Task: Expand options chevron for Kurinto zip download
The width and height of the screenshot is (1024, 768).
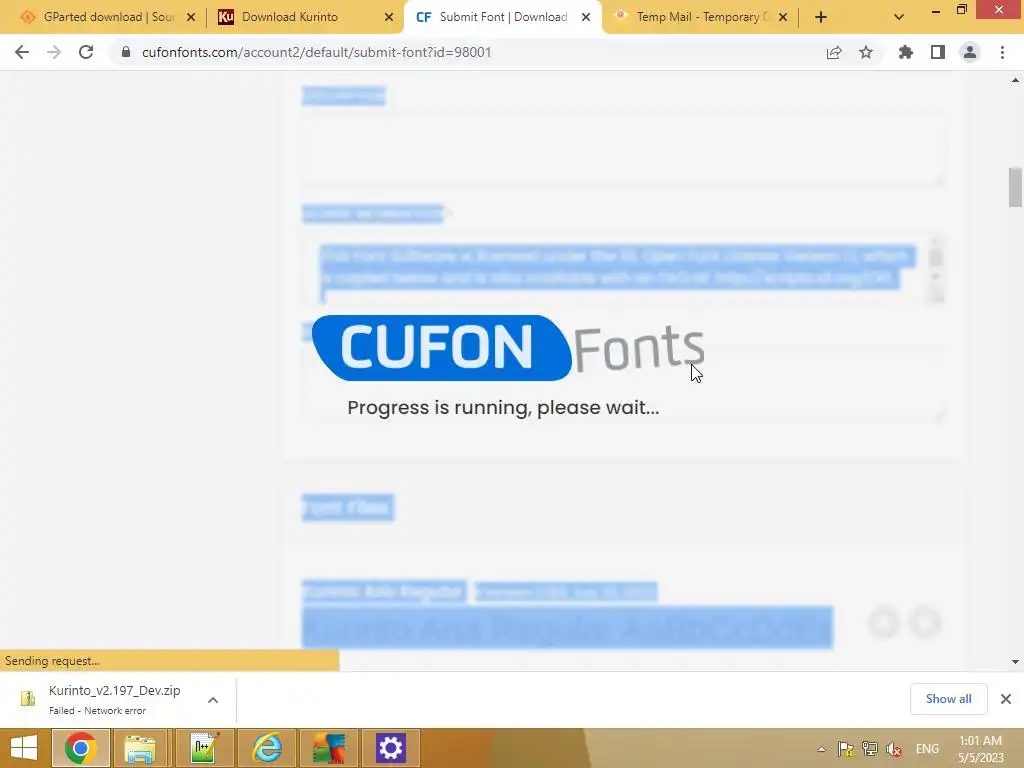Action: point(213,700)
